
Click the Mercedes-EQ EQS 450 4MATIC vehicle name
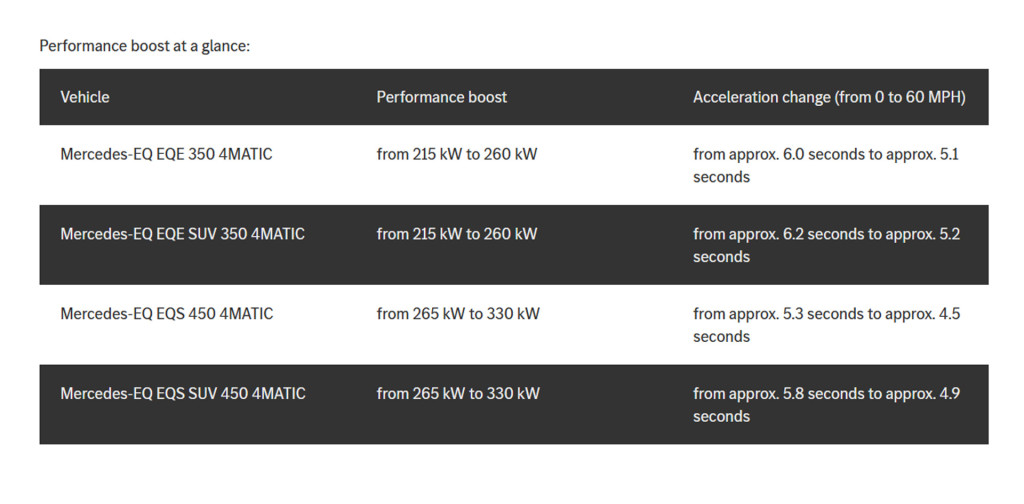click(166, 314)
